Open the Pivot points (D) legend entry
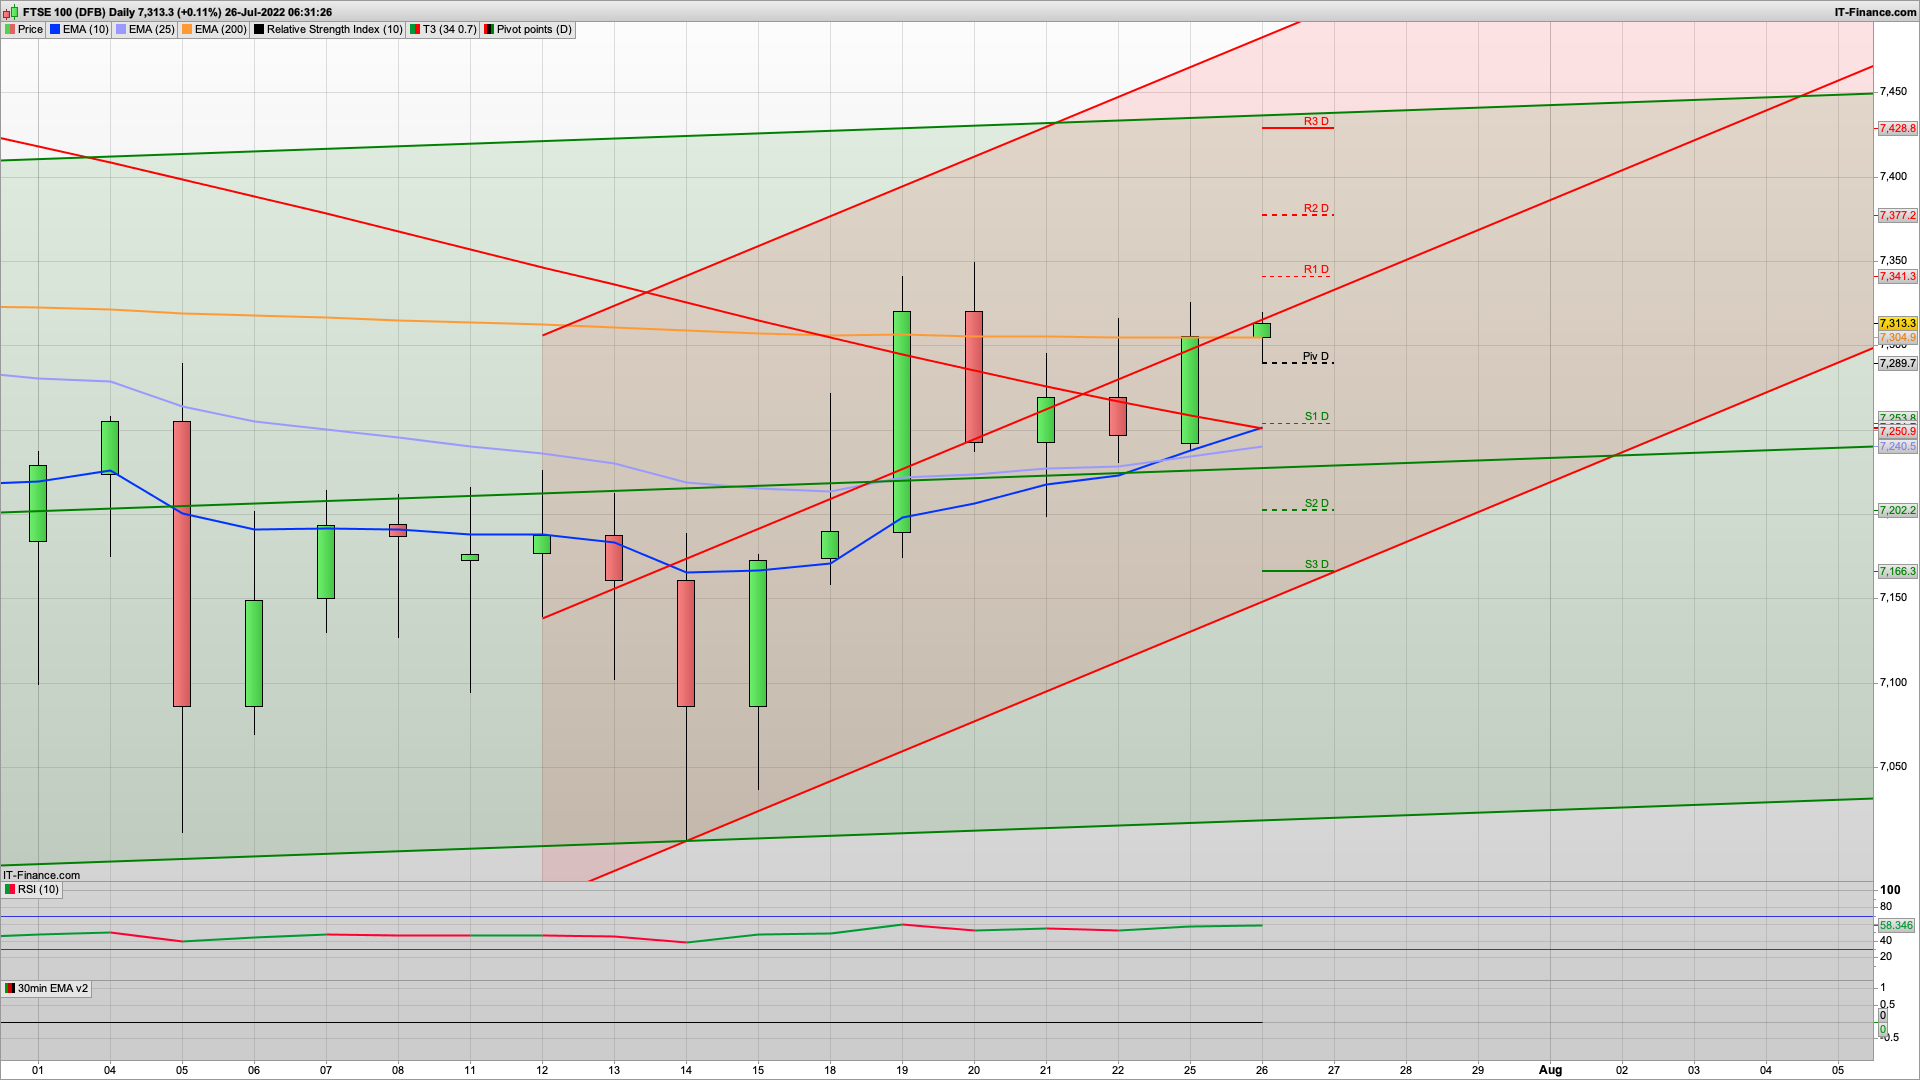Image resolution: width=1920 pixels, height=1080 pixels. pyautogui.click(x=528, y=30)
